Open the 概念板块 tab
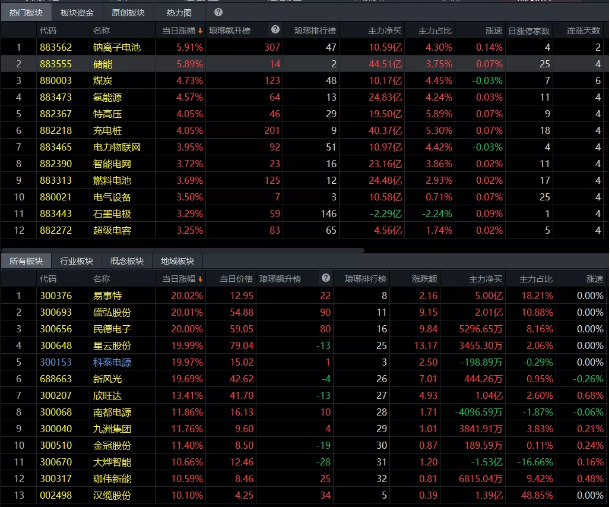 pyautogui.click(x=127, y=261)
